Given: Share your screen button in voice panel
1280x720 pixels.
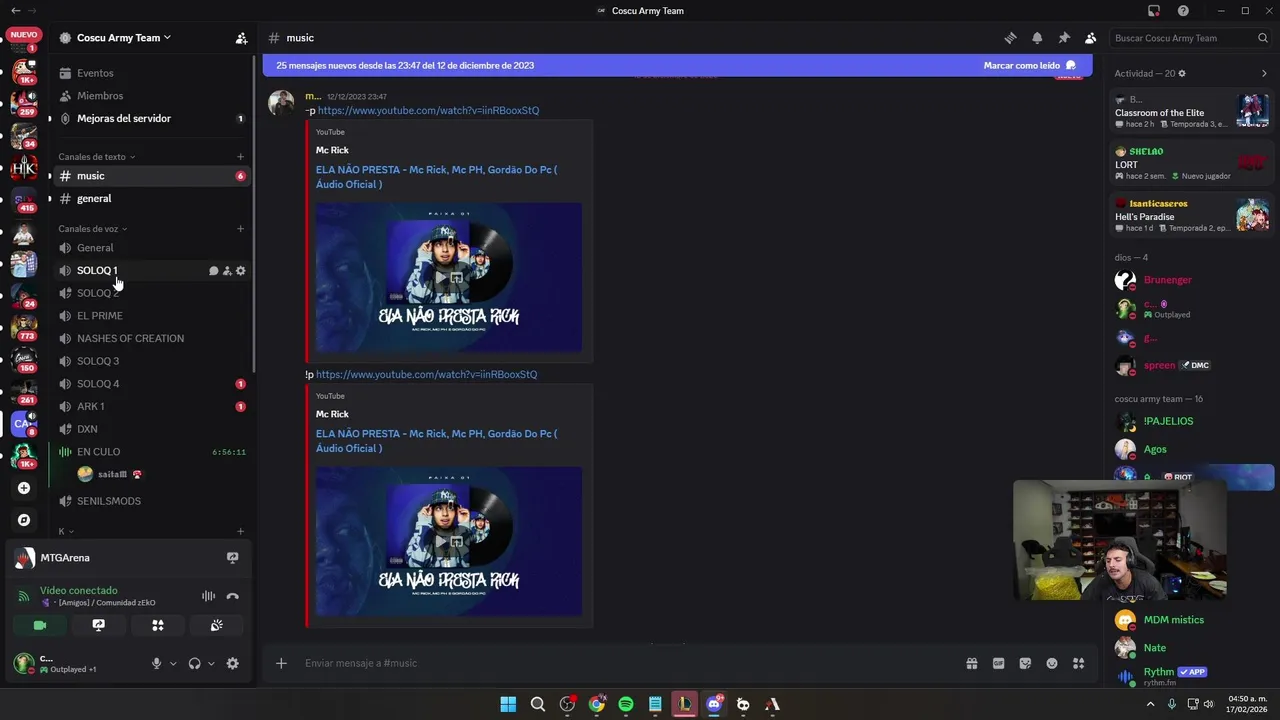Looking at the screenshot, I should click(x=98, y=625).
